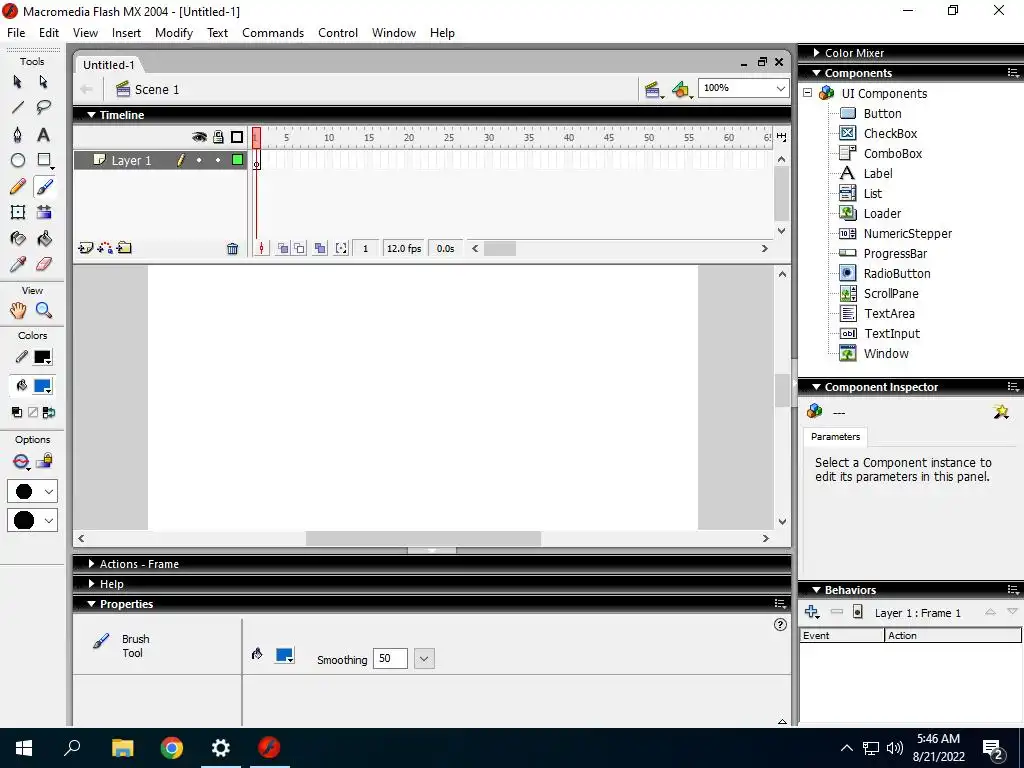Viewport: 1024px width, 768px height.
Task: Select the Eyedropper tool
Action: tap(18, 264)
